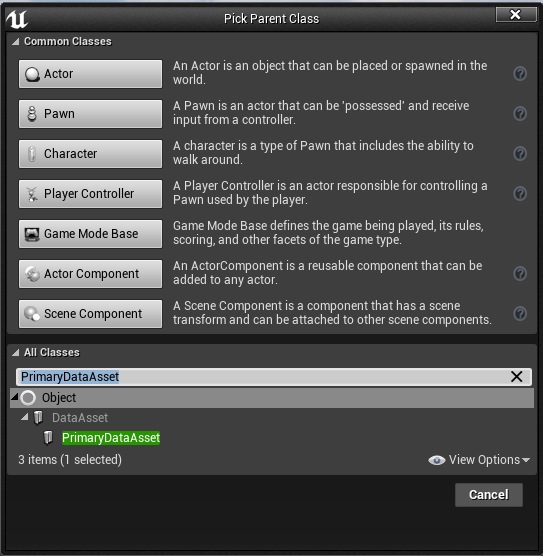Clear the class search with X icon
The image size is (543, 556).
point(516,377)
